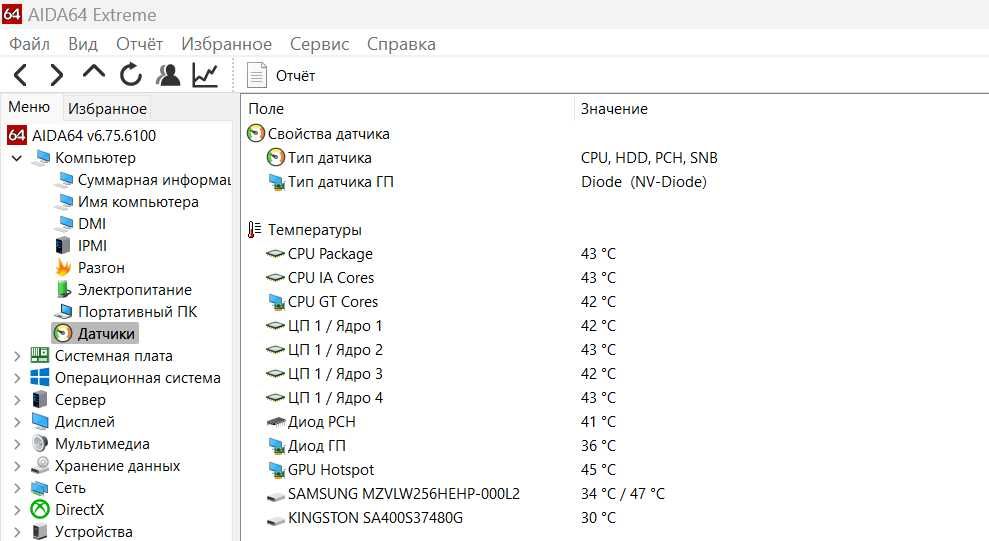Click the Электропитание battery icon
The width and height of the screenshot is (989, 541).
[63, 289]
